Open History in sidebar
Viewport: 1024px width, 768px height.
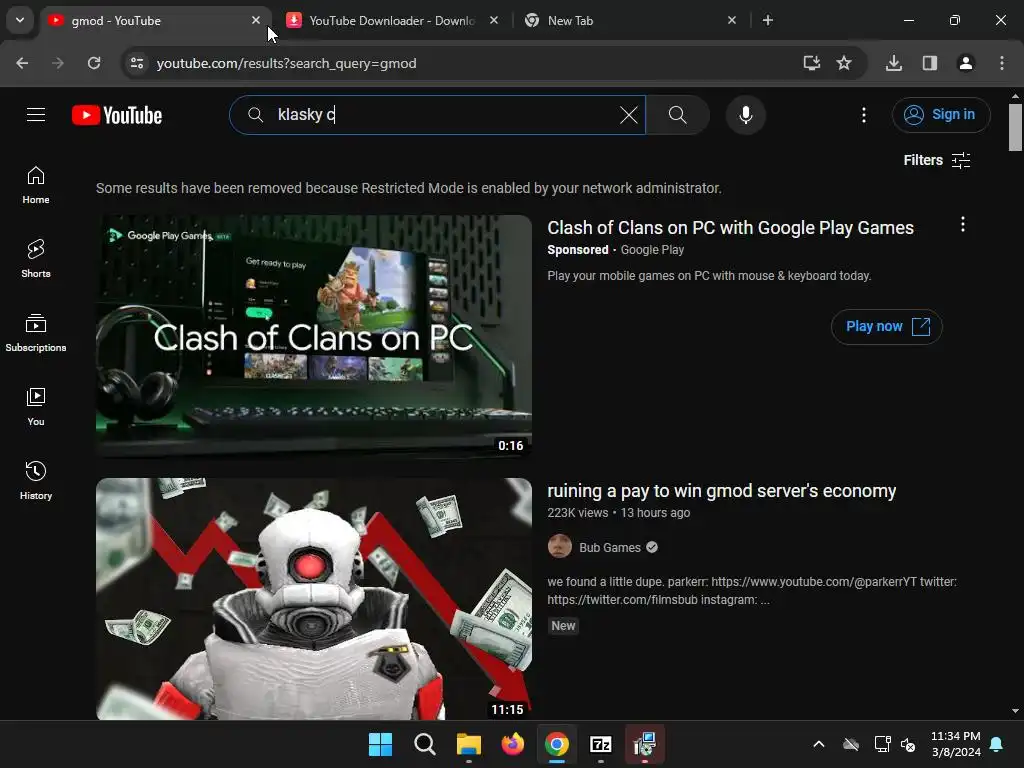tap(36, 481)
